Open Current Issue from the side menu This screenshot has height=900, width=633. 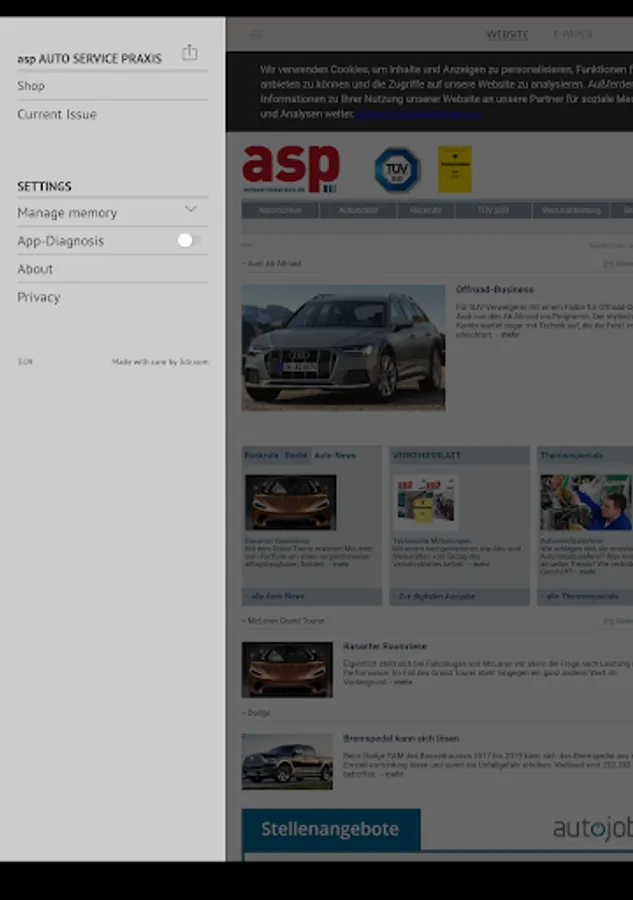[57, 114]
